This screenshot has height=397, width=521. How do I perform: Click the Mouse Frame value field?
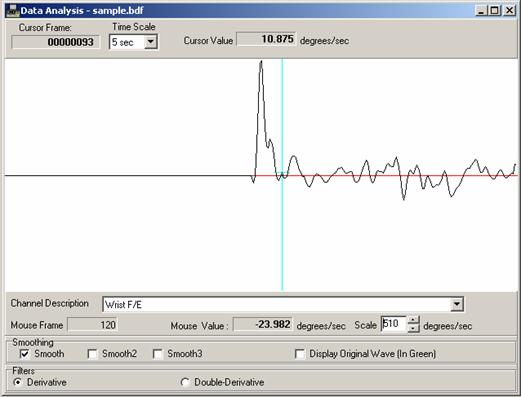tap(92, 325)
